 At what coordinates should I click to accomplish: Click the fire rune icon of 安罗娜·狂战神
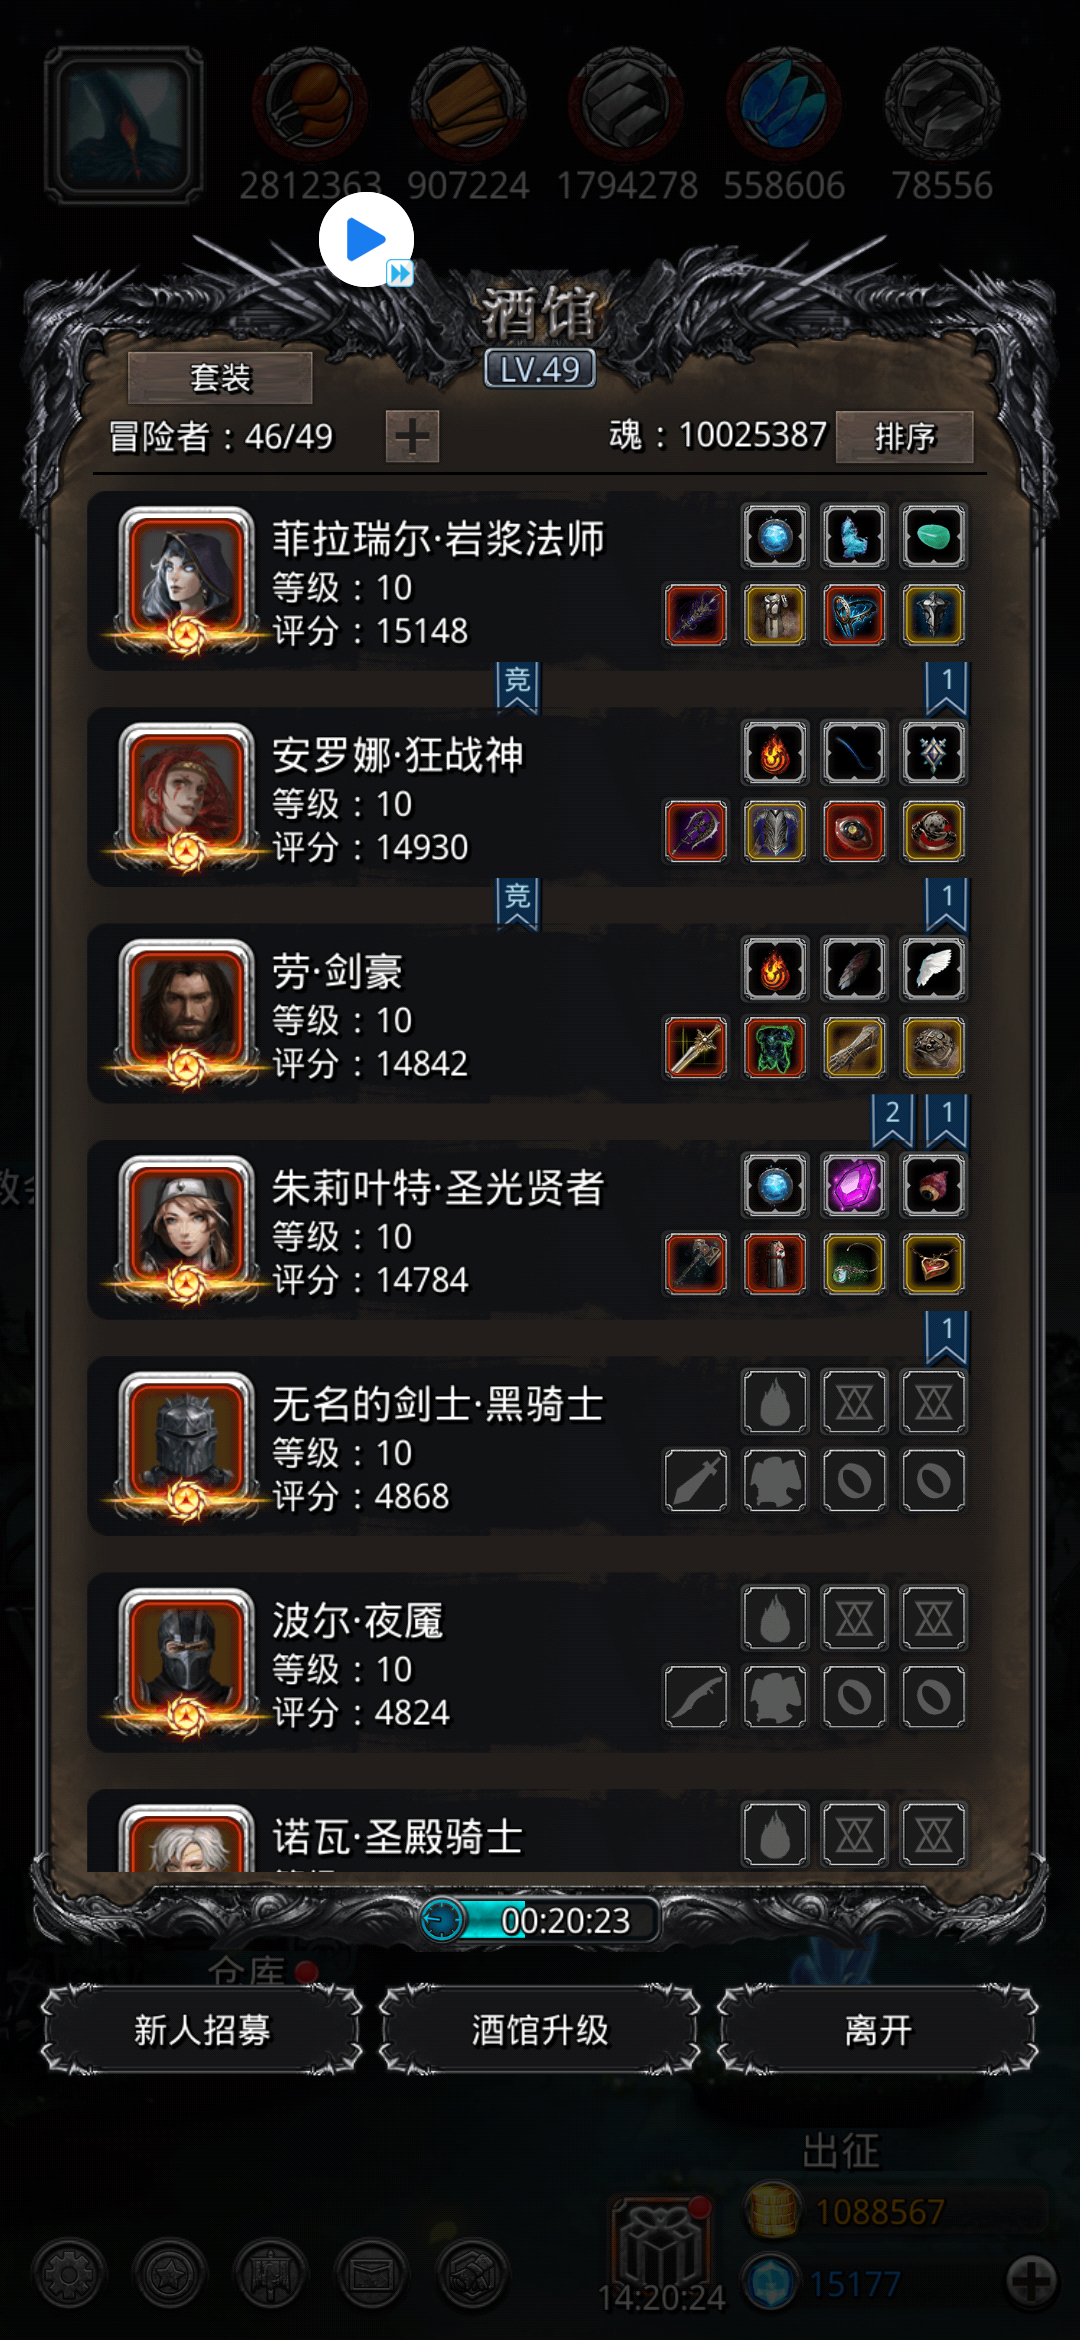[x=775, y=753]
